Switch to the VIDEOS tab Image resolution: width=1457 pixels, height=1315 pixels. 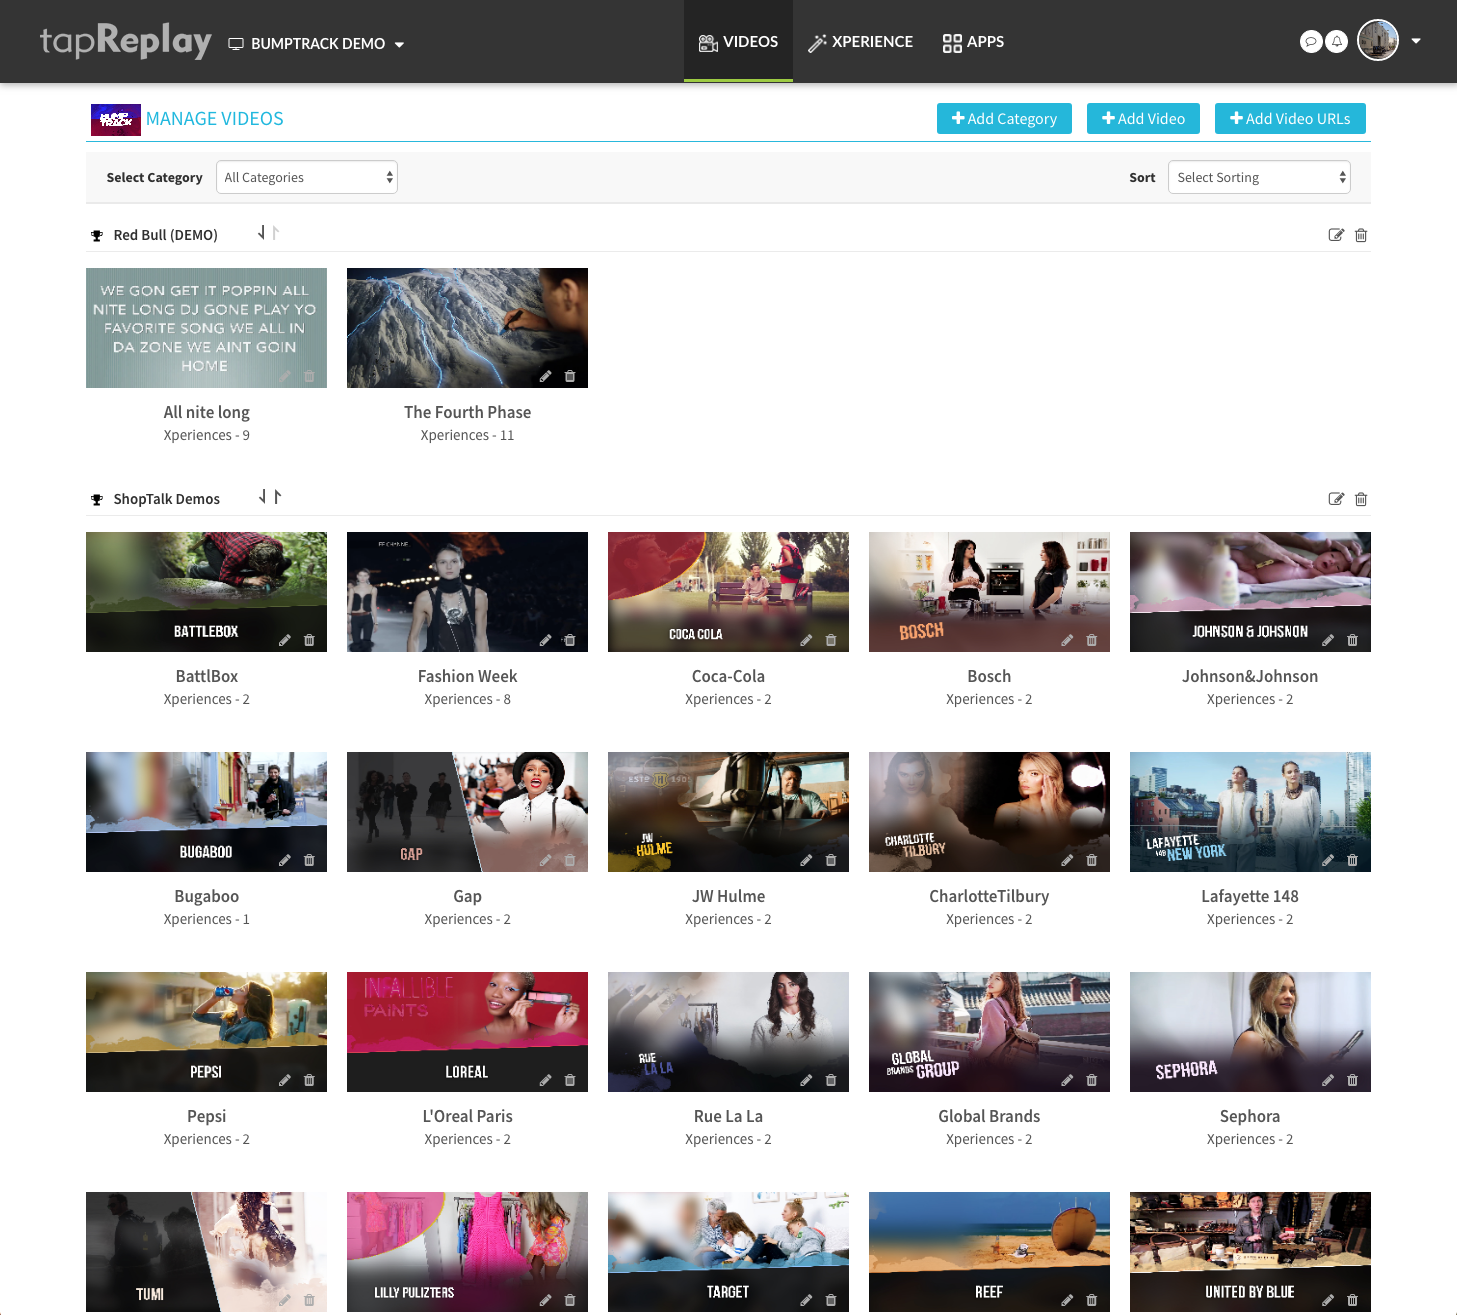click(738, 42)
